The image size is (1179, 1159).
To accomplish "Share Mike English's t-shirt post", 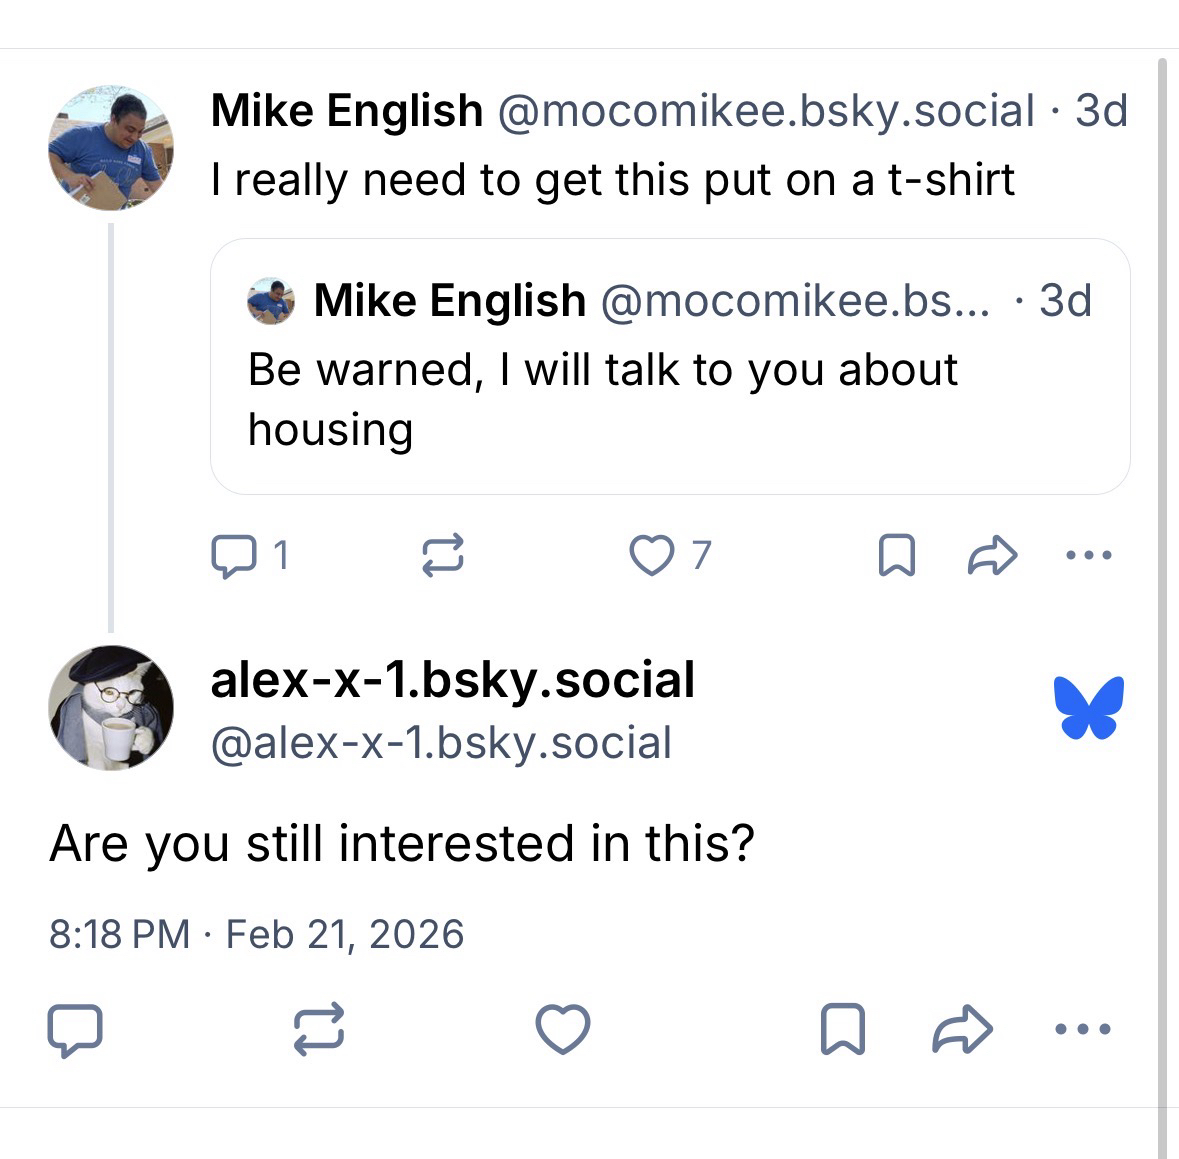I will [992, 555].
